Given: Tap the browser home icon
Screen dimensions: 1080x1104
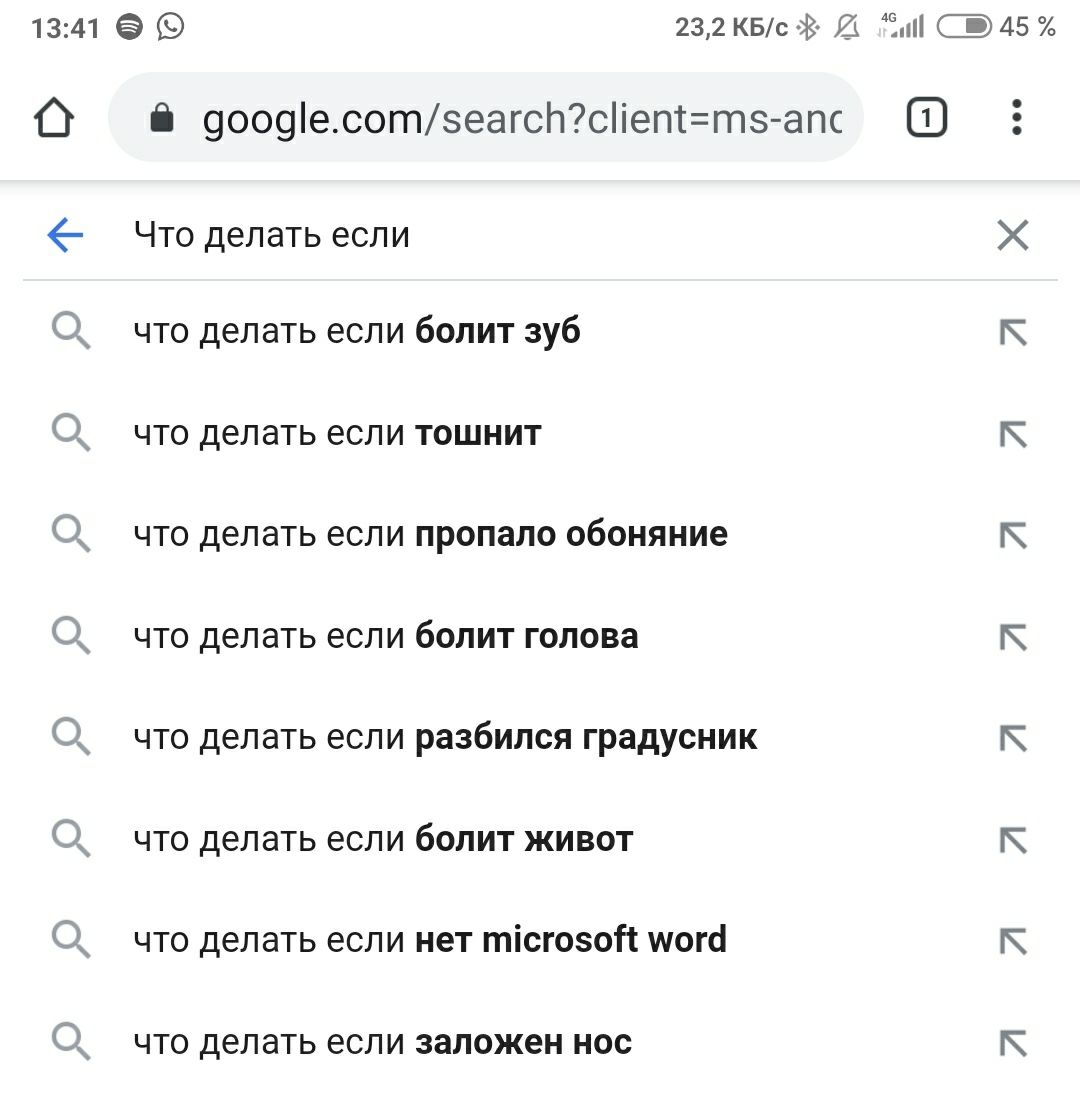Looking at the screenshot, I should 54,118.
